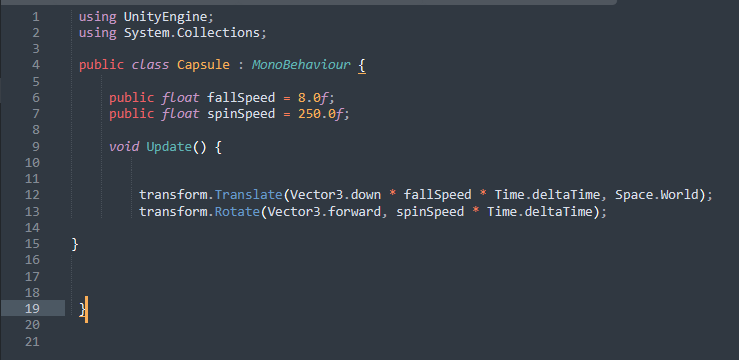Click the fallSpeed variable declaration on line 6
739x360 pixels.
click(241, 98)
